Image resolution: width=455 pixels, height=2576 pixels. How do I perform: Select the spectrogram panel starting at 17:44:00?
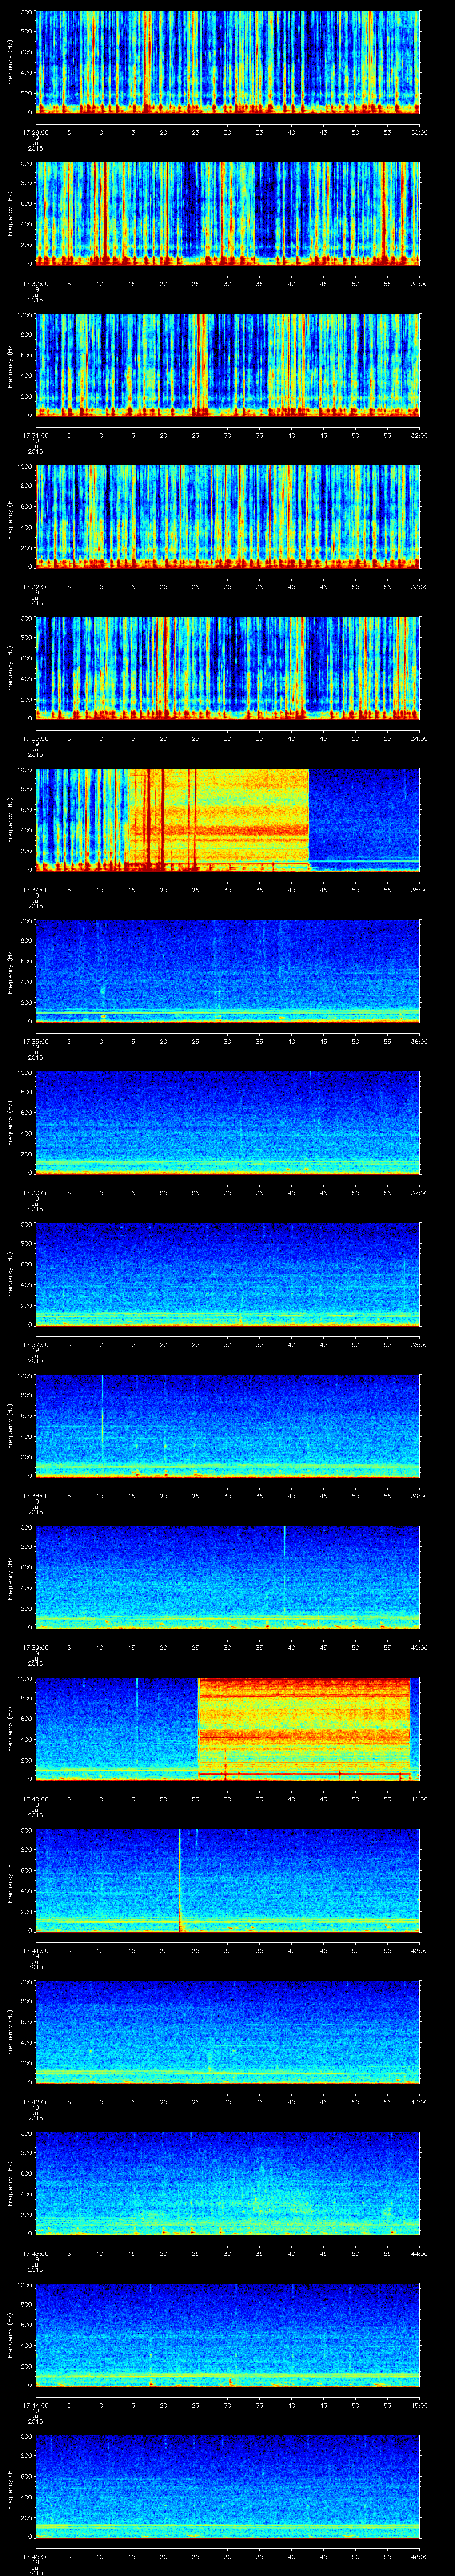(x=228, y=2335)
